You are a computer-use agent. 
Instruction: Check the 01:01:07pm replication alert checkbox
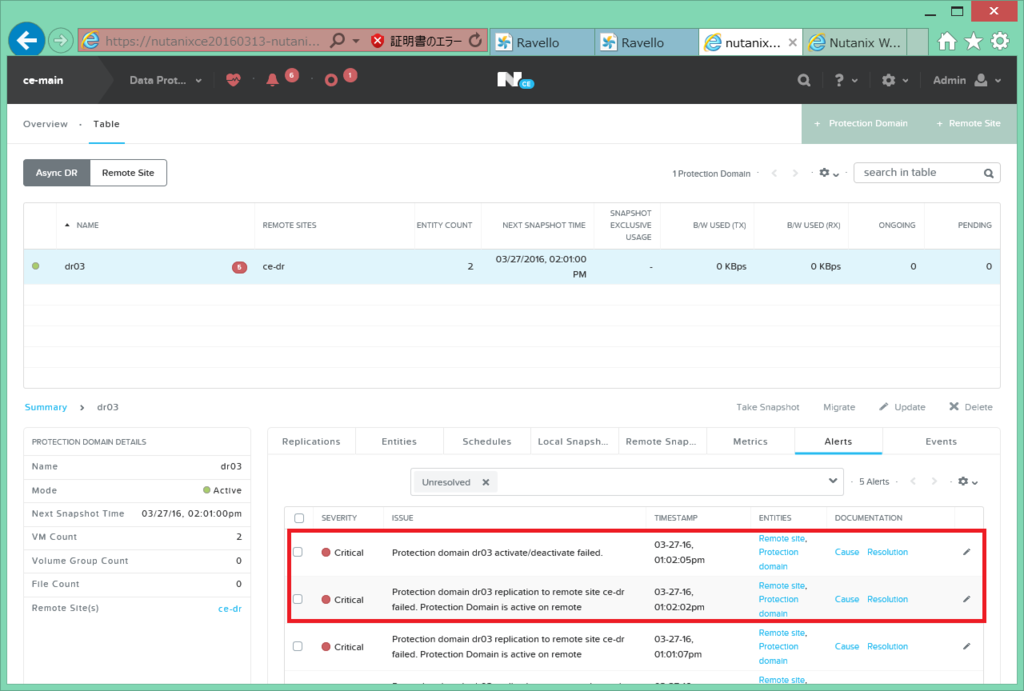(298, 646)
